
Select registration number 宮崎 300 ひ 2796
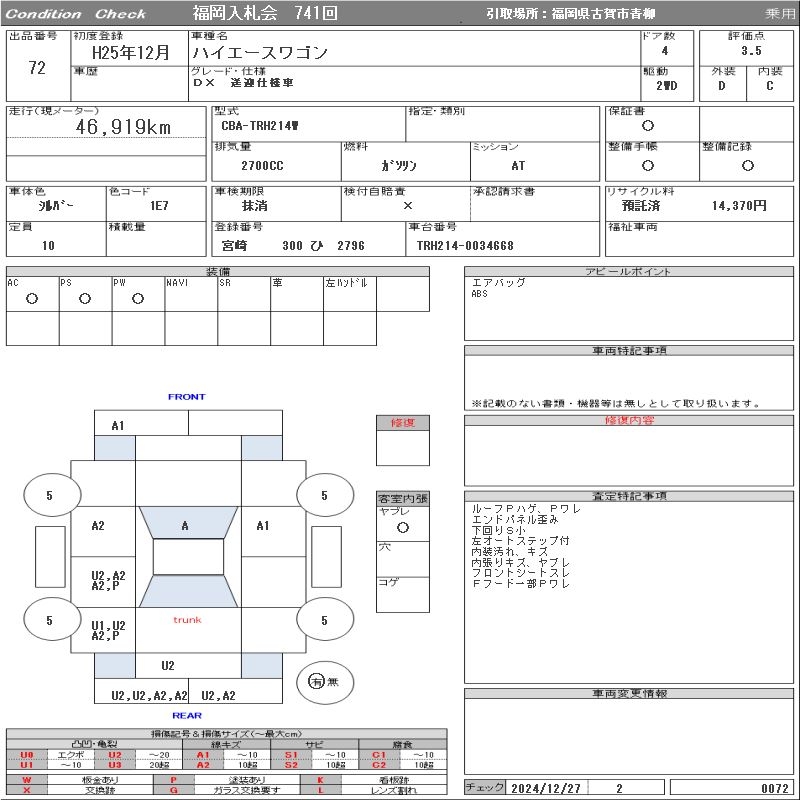[293, 246]
